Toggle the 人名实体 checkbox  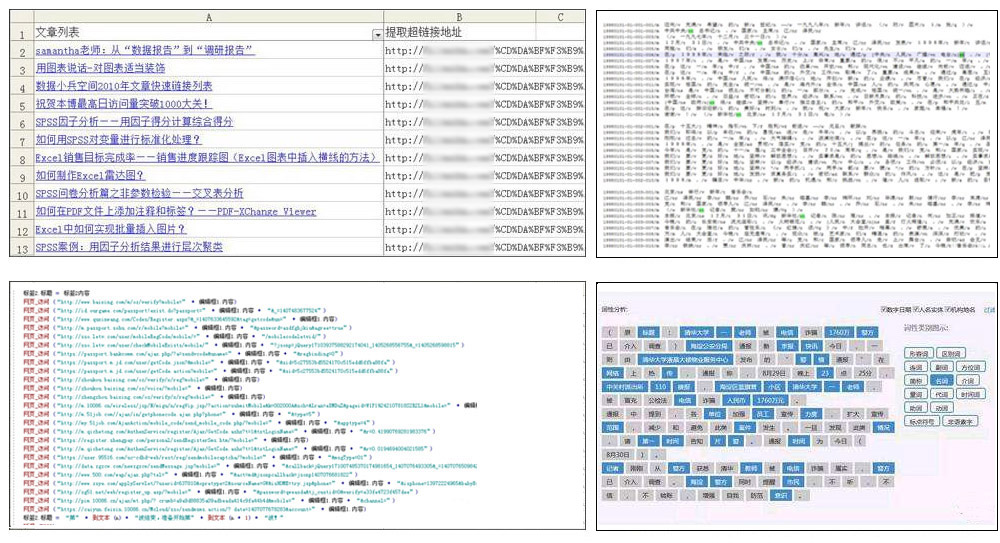pyautogui.click(x=916, y=309)
